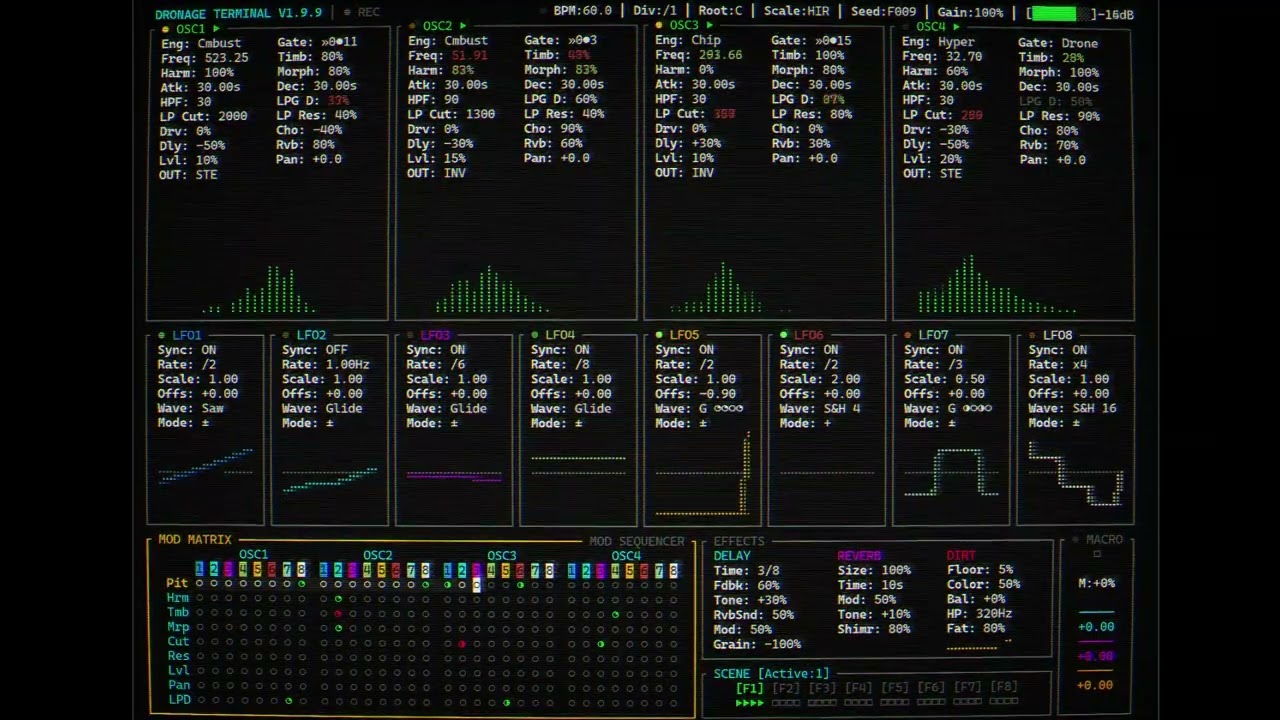Activate scene F1

pos(750,688)
